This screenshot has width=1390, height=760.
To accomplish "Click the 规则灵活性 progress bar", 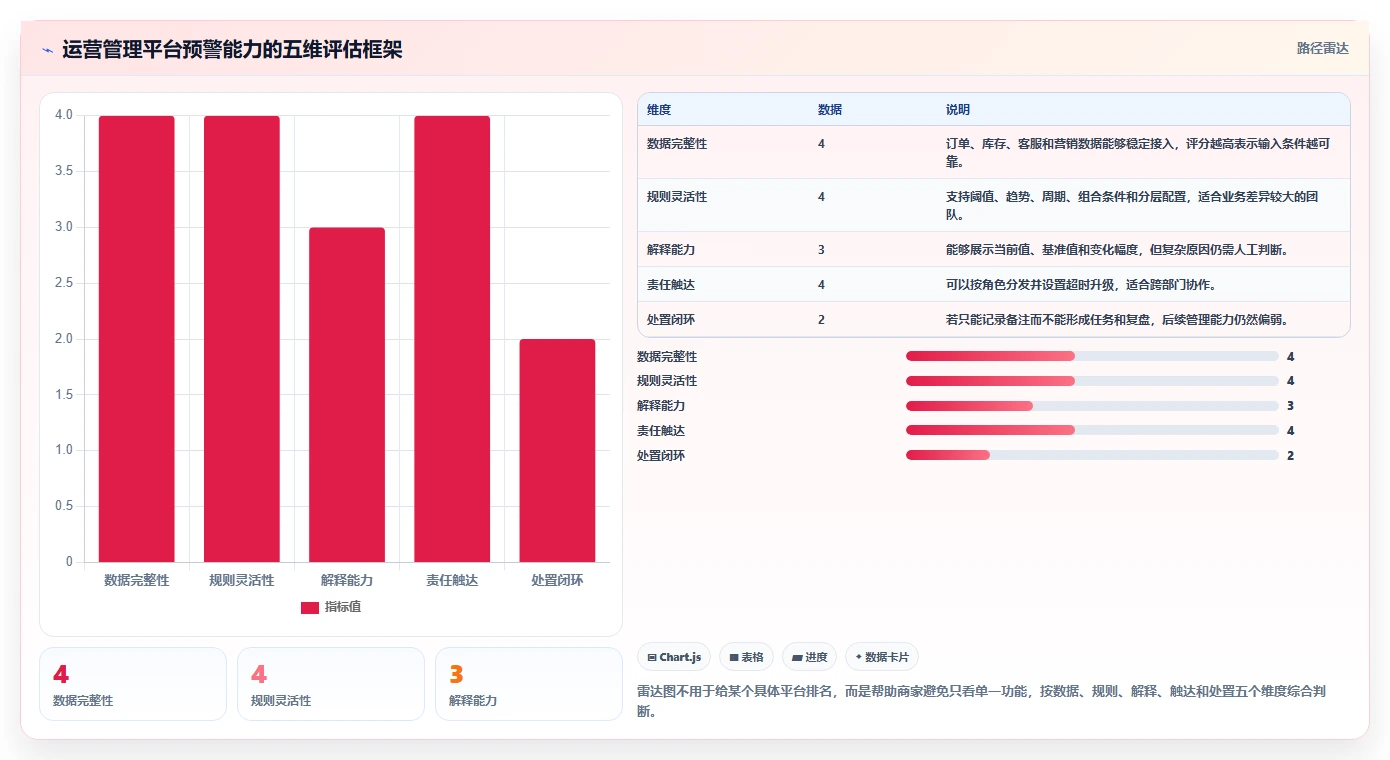I will (x=1092, y=381).
